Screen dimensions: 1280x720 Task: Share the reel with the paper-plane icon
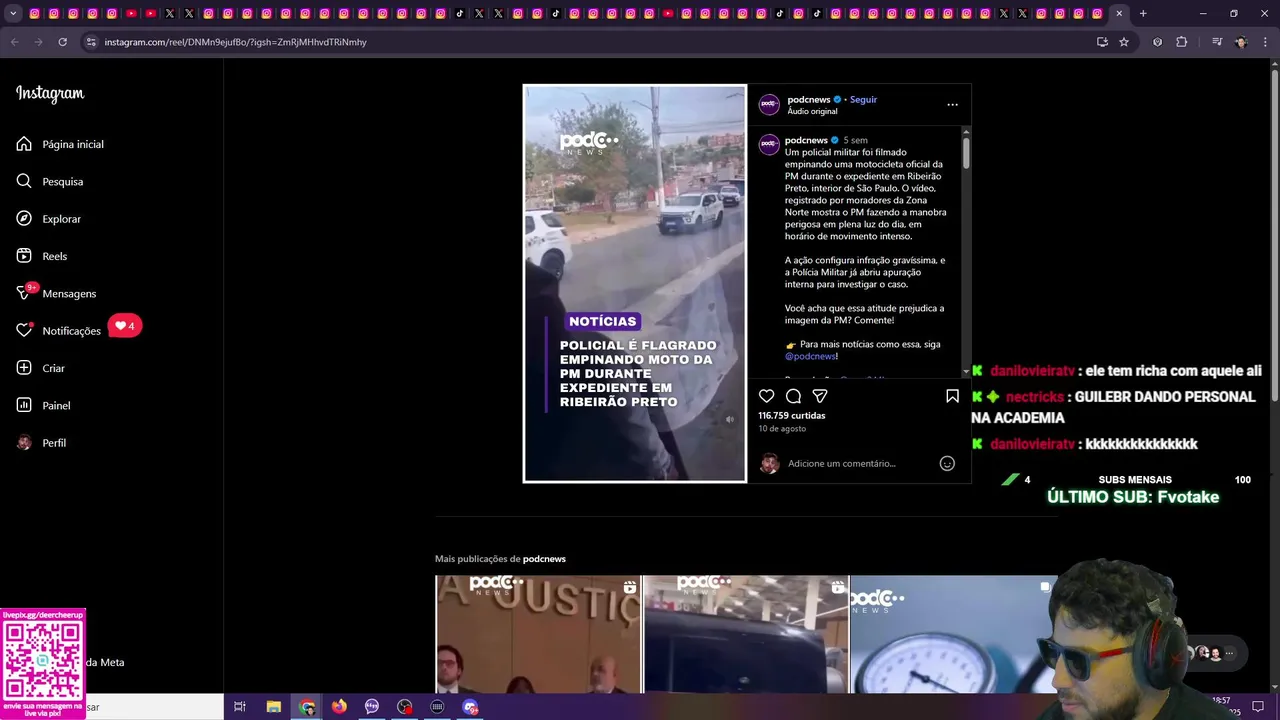[x=820, y=396]
